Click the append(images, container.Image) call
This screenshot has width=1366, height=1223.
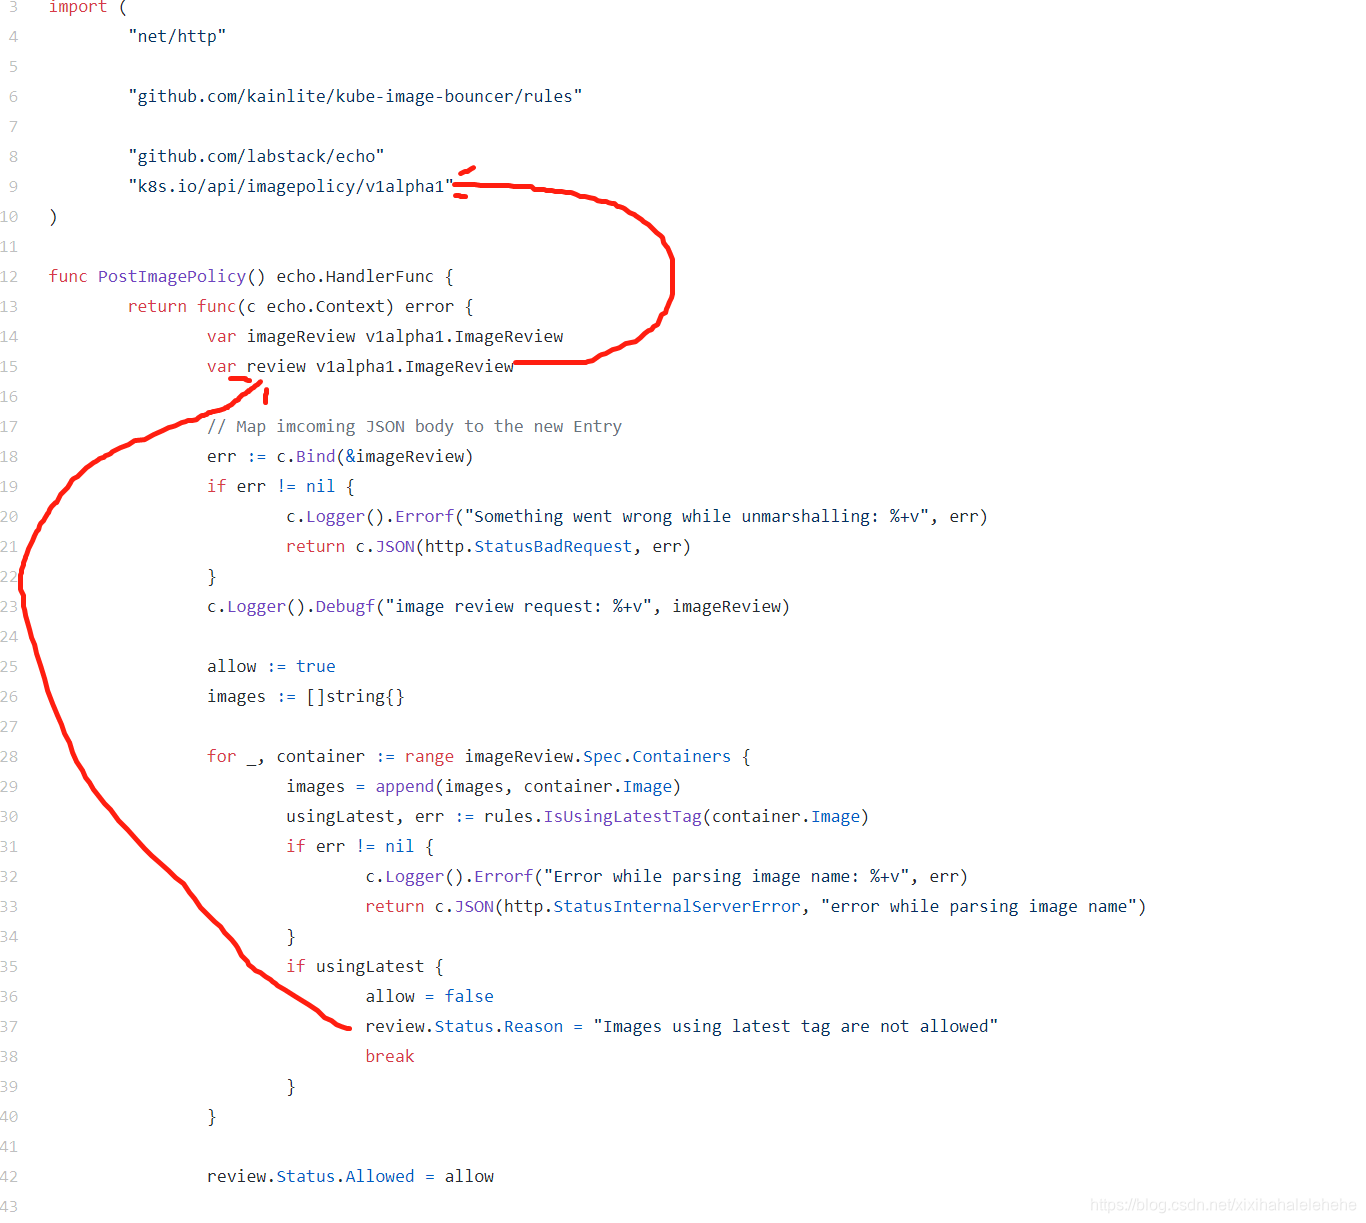[528, 786]
